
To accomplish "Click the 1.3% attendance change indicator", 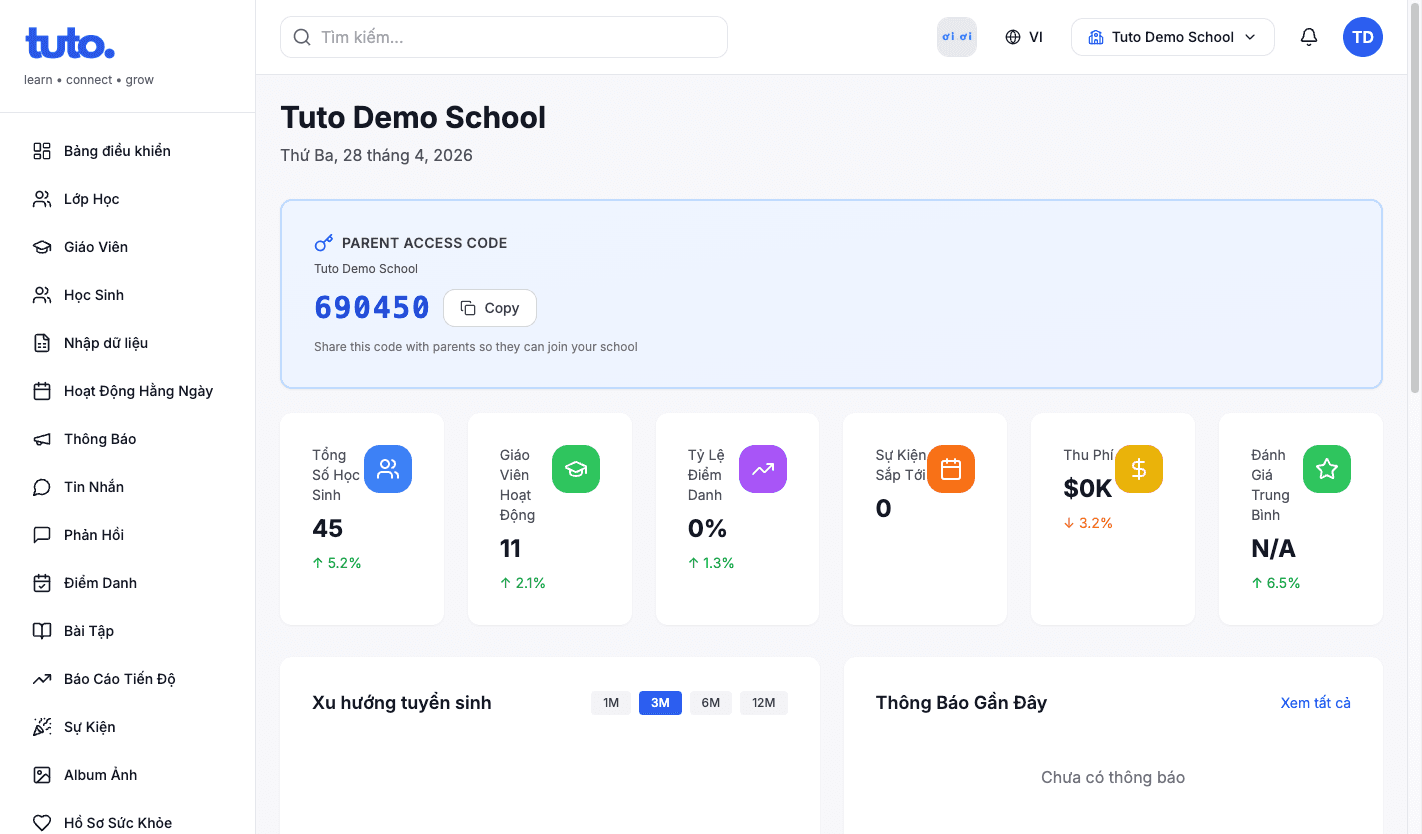I will (711, 563).
